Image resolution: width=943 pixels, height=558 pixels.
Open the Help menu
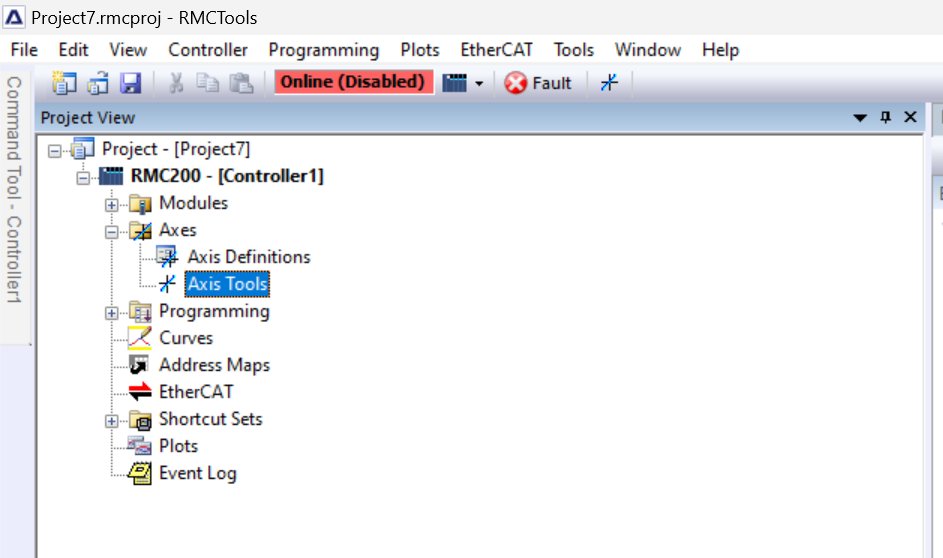tap(720, 50)
